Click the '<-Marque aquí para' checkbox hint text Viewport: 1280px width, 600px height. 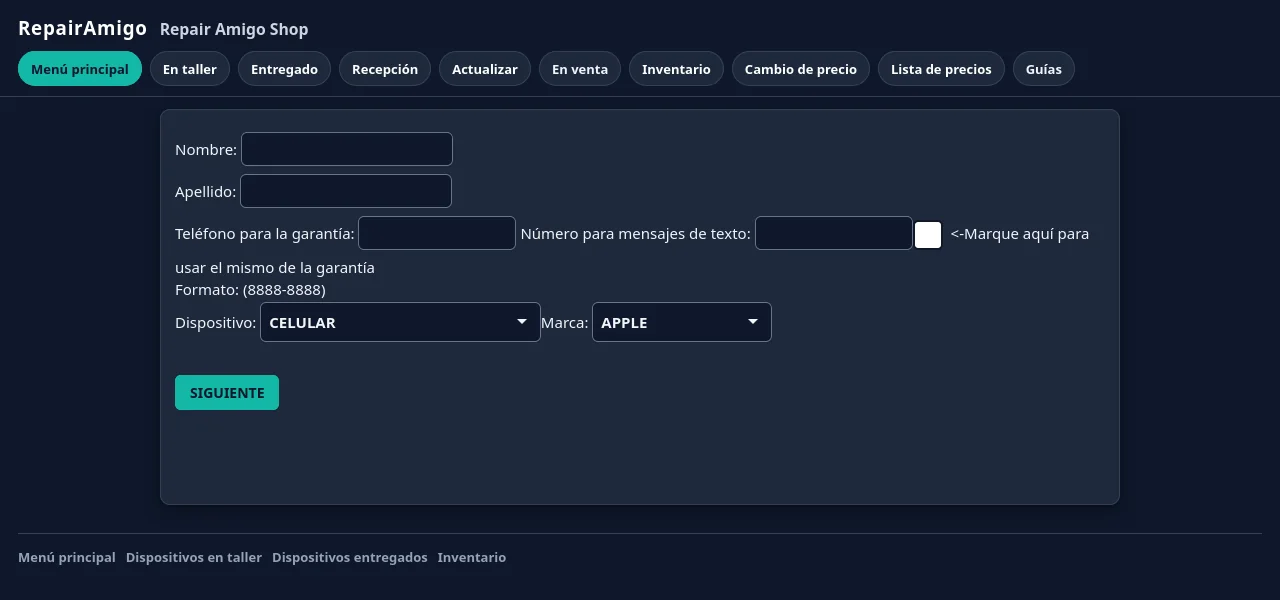click(1020, 234)
